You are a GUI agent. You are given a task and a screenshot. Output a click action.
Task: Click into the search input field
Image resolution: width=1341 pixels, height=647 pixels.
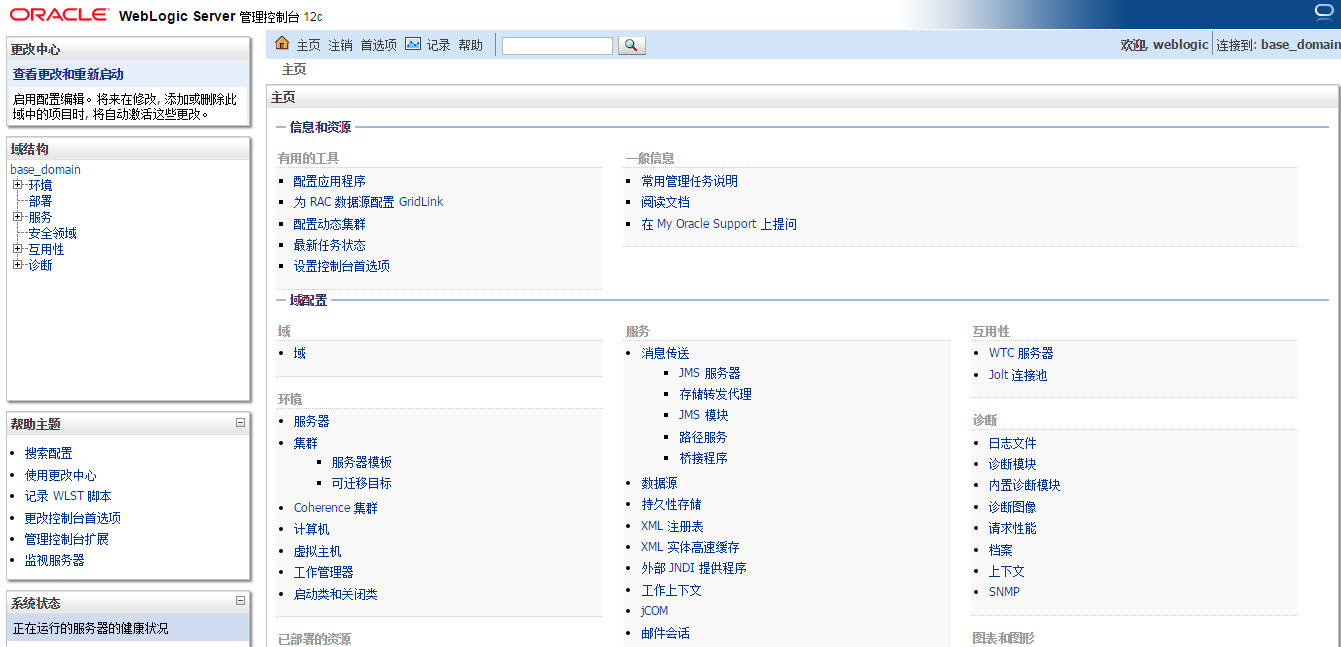point(557,46)
